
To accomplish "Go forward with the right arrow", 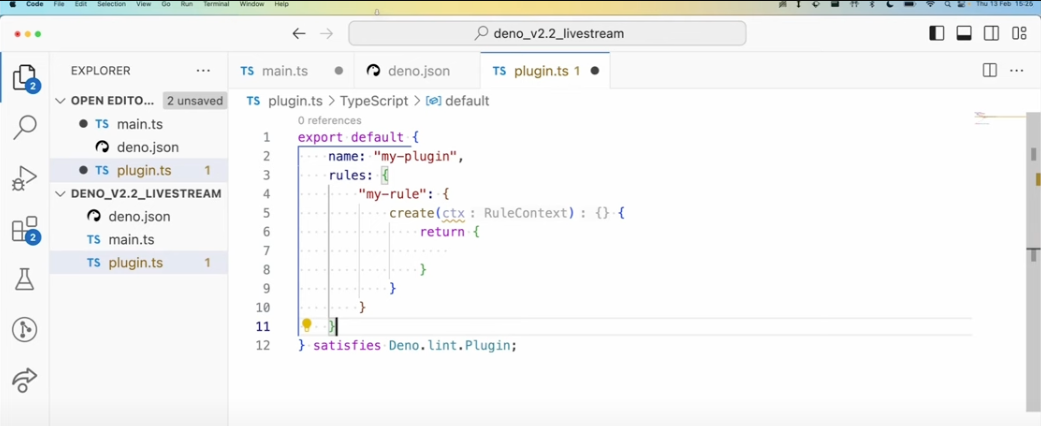I will point(326,33).
